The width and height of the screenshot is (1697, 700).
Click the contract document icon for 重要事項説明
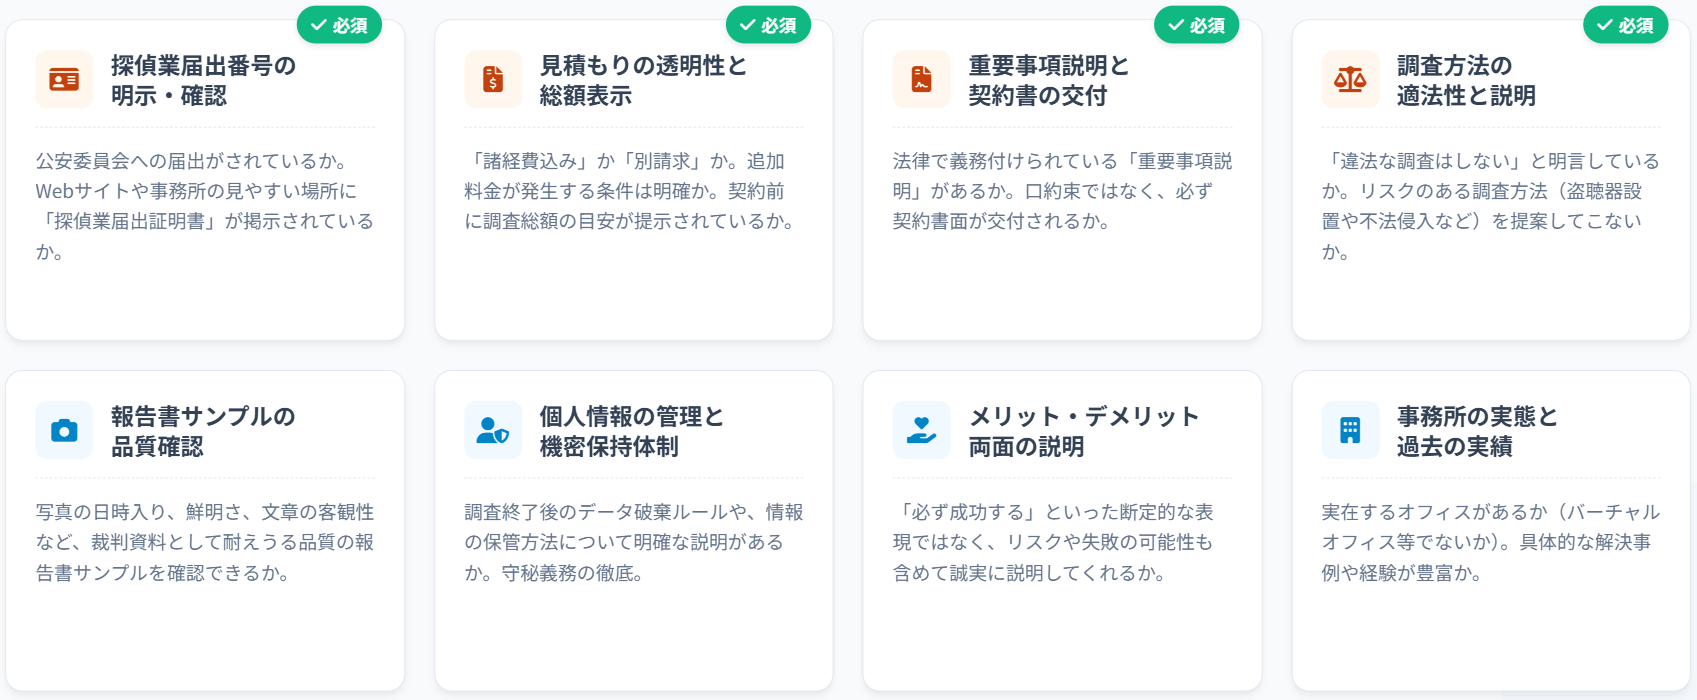coord(921,80)
